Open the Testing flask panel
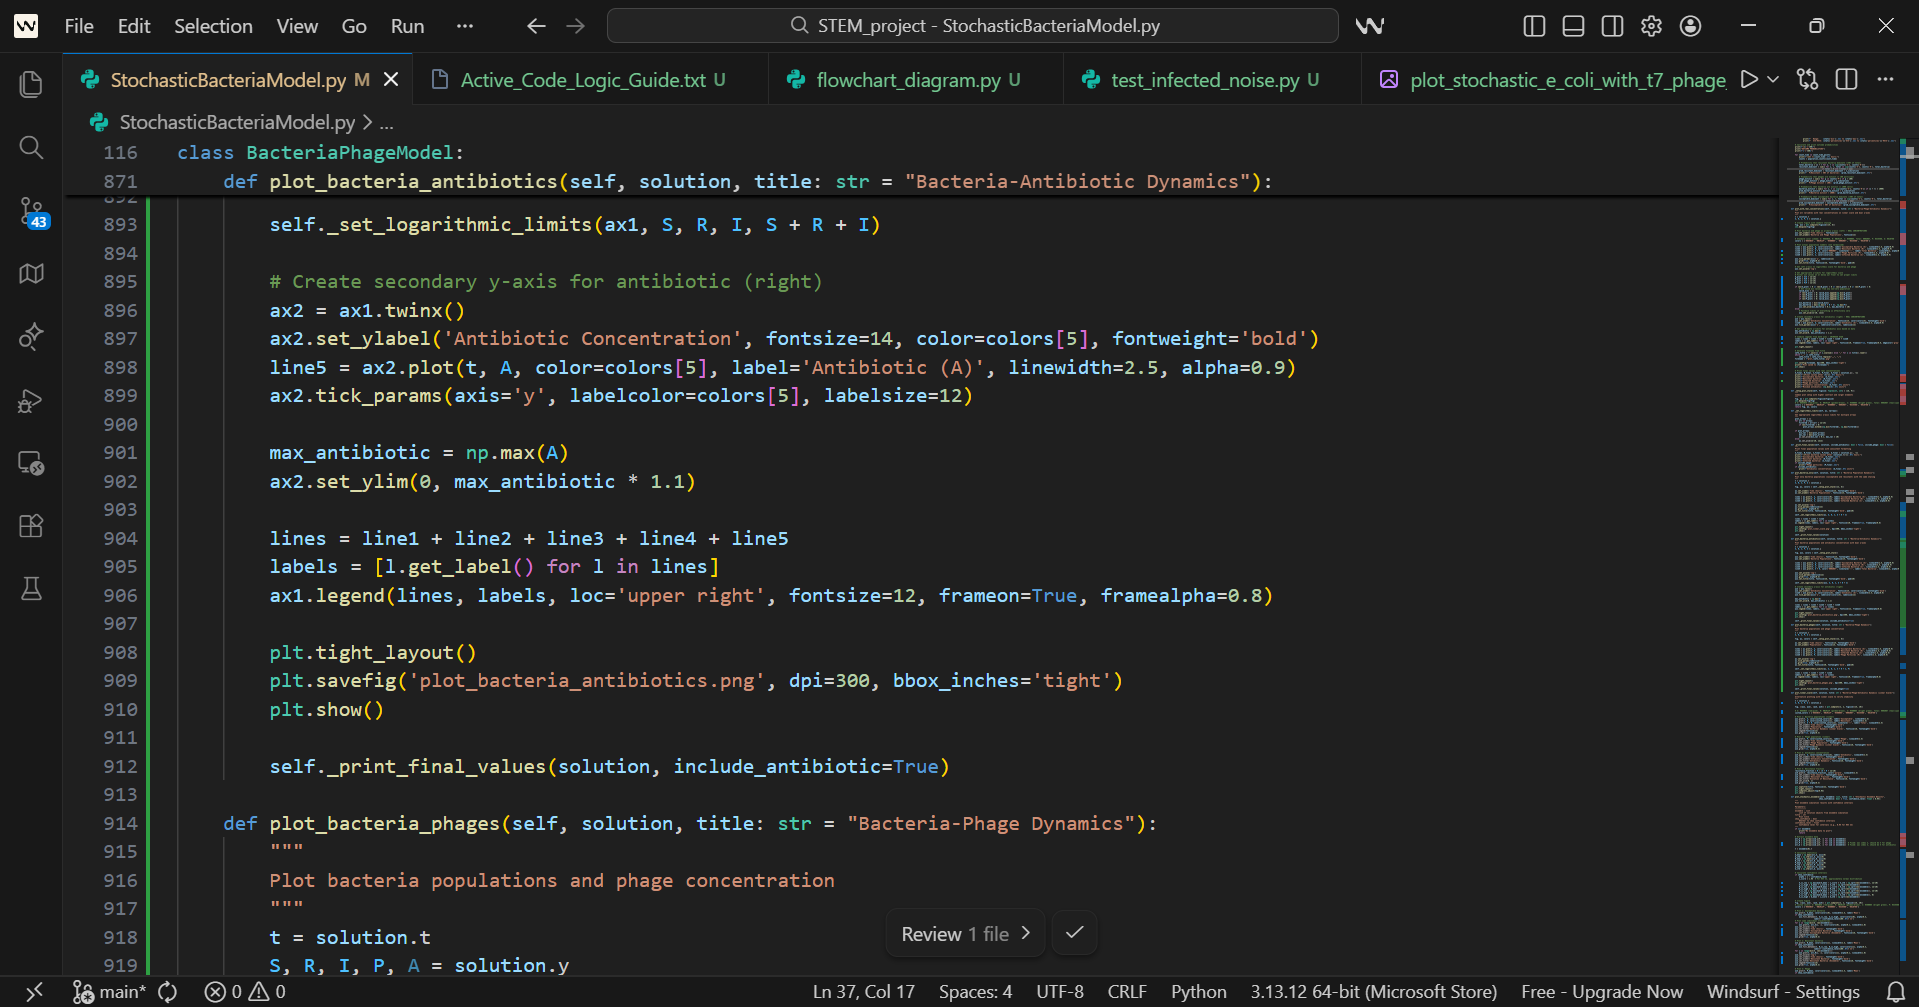Image resolution: width=1919 pixels, height=1007 pixels. point(31,587)
